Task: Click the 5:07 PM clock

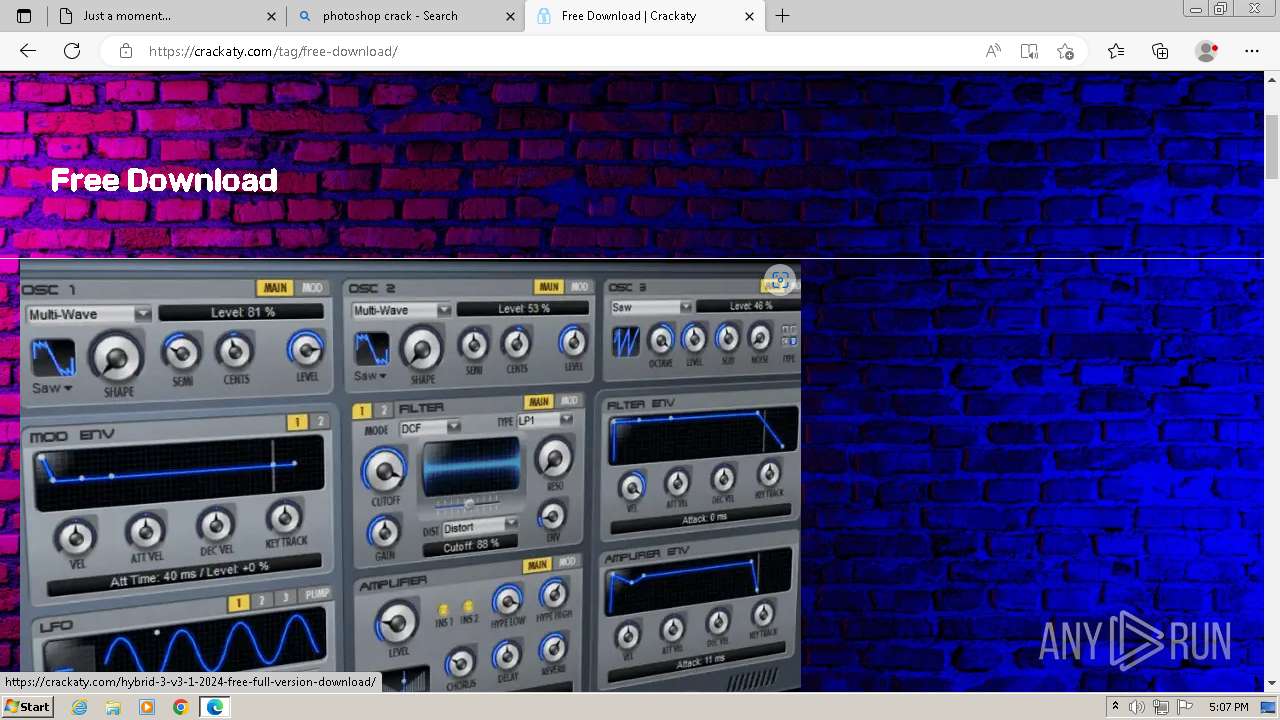Action: coord(1228,707)
